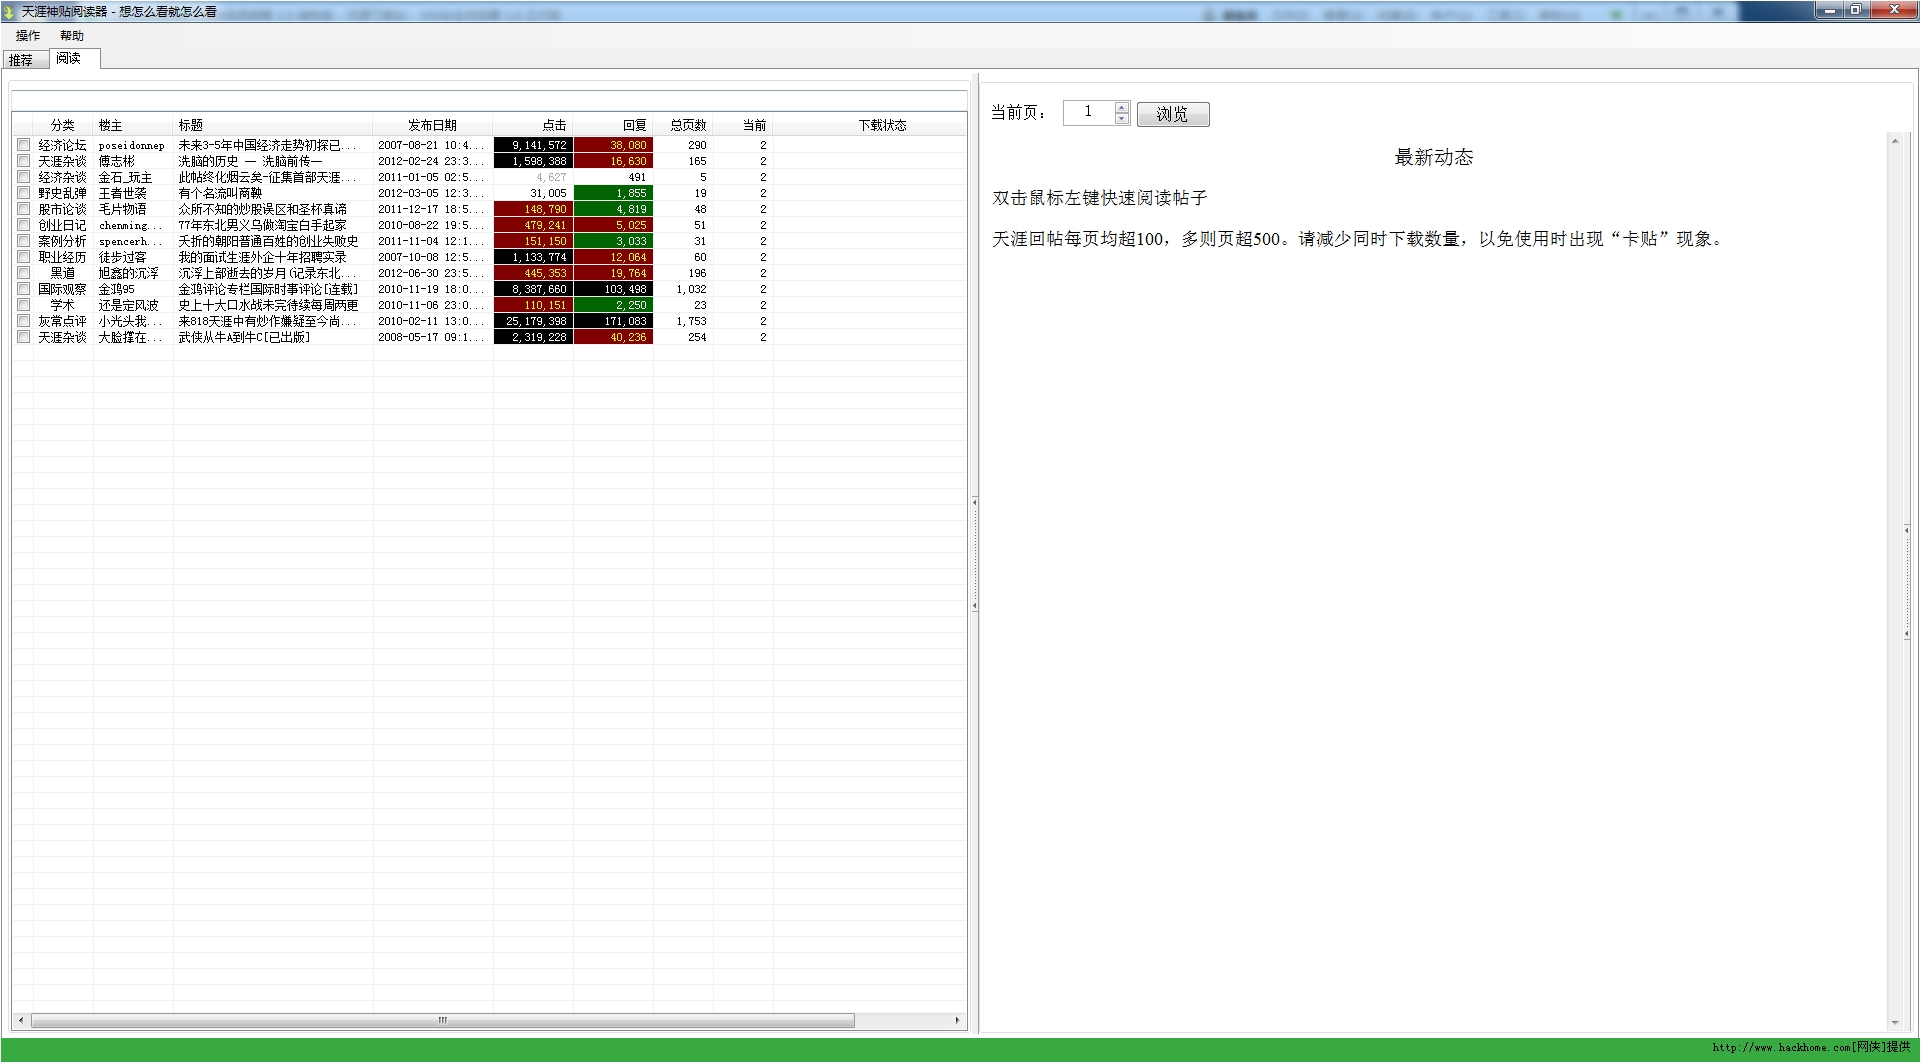
Task: Click the horizontal scrollbar thumb of post list
Action: [443, 1021]
